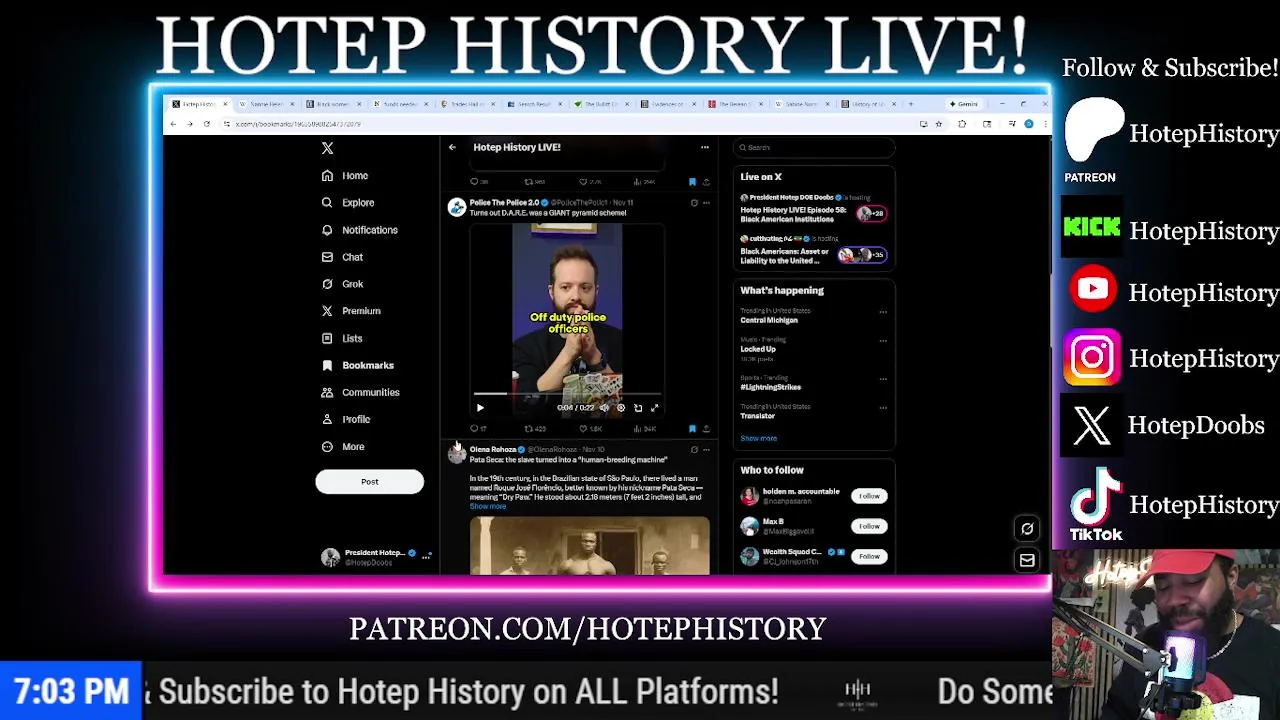1280x720 pixels.
Task: Open Translator trending topic
Action: click(x=758, y=416)
